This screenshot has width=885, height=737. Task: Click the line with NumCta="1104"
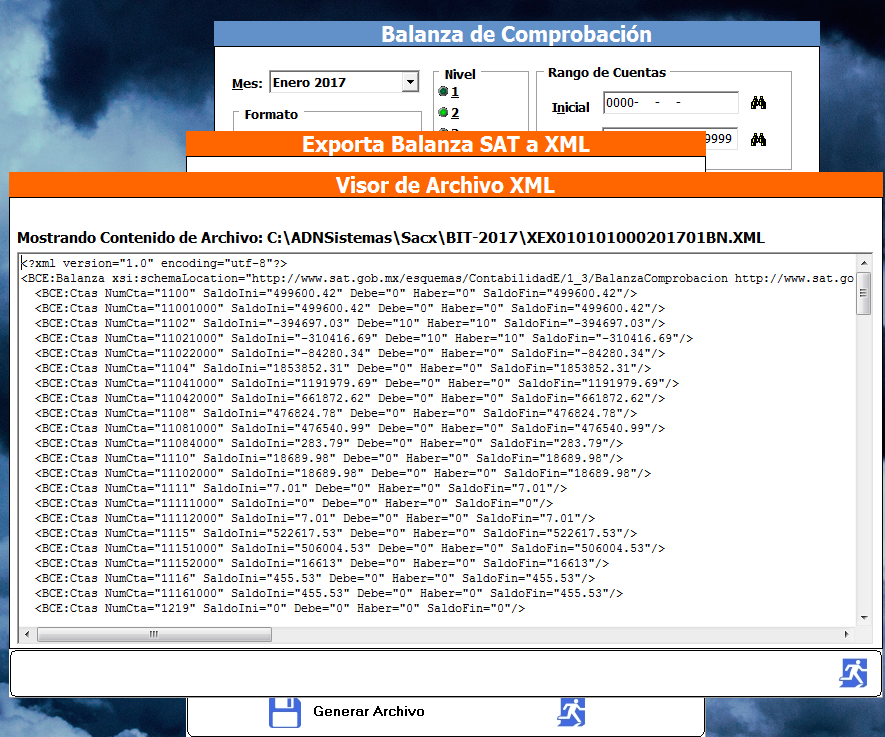click(343, 368)
